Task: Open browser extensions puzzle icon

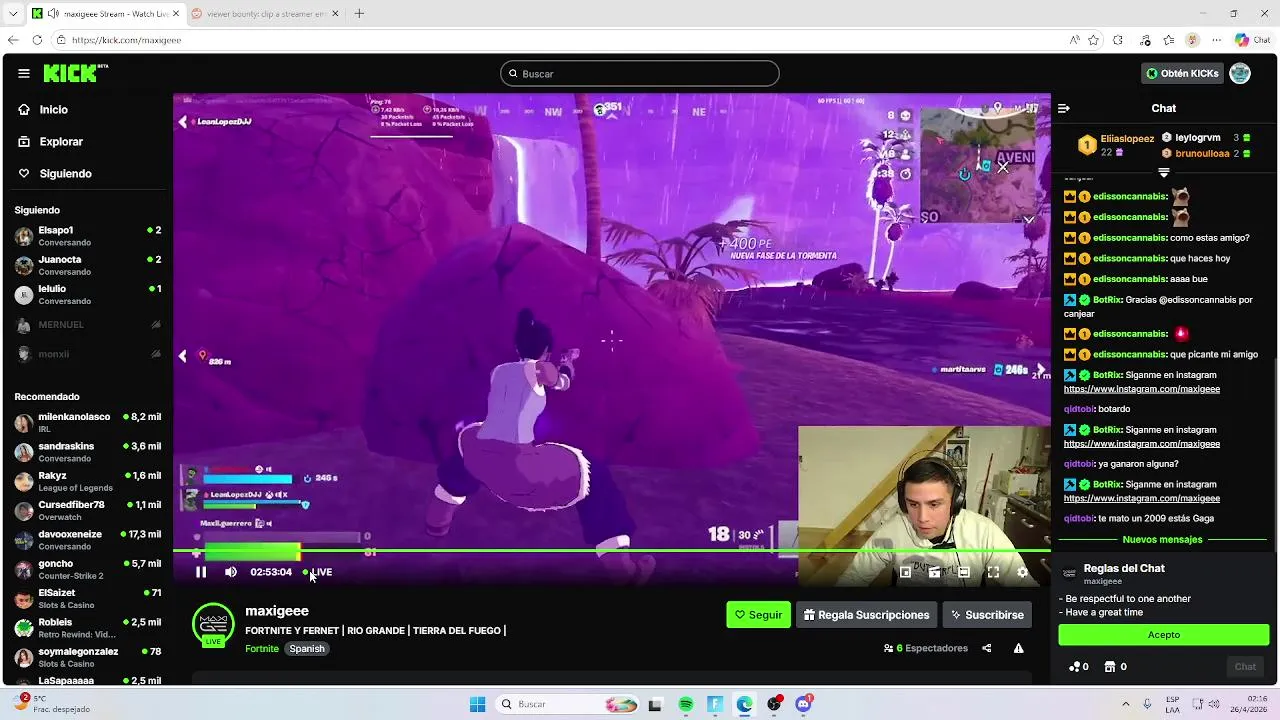Action: (1118, 40)
